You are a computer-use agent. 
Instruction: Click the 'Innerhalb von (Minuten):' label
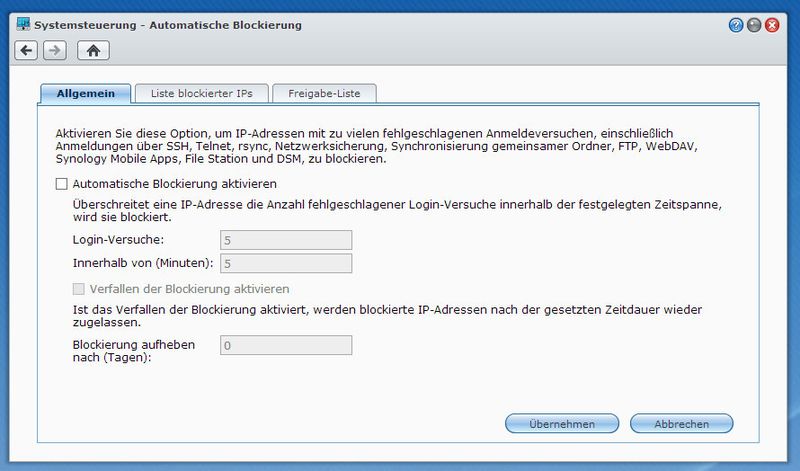143,263
